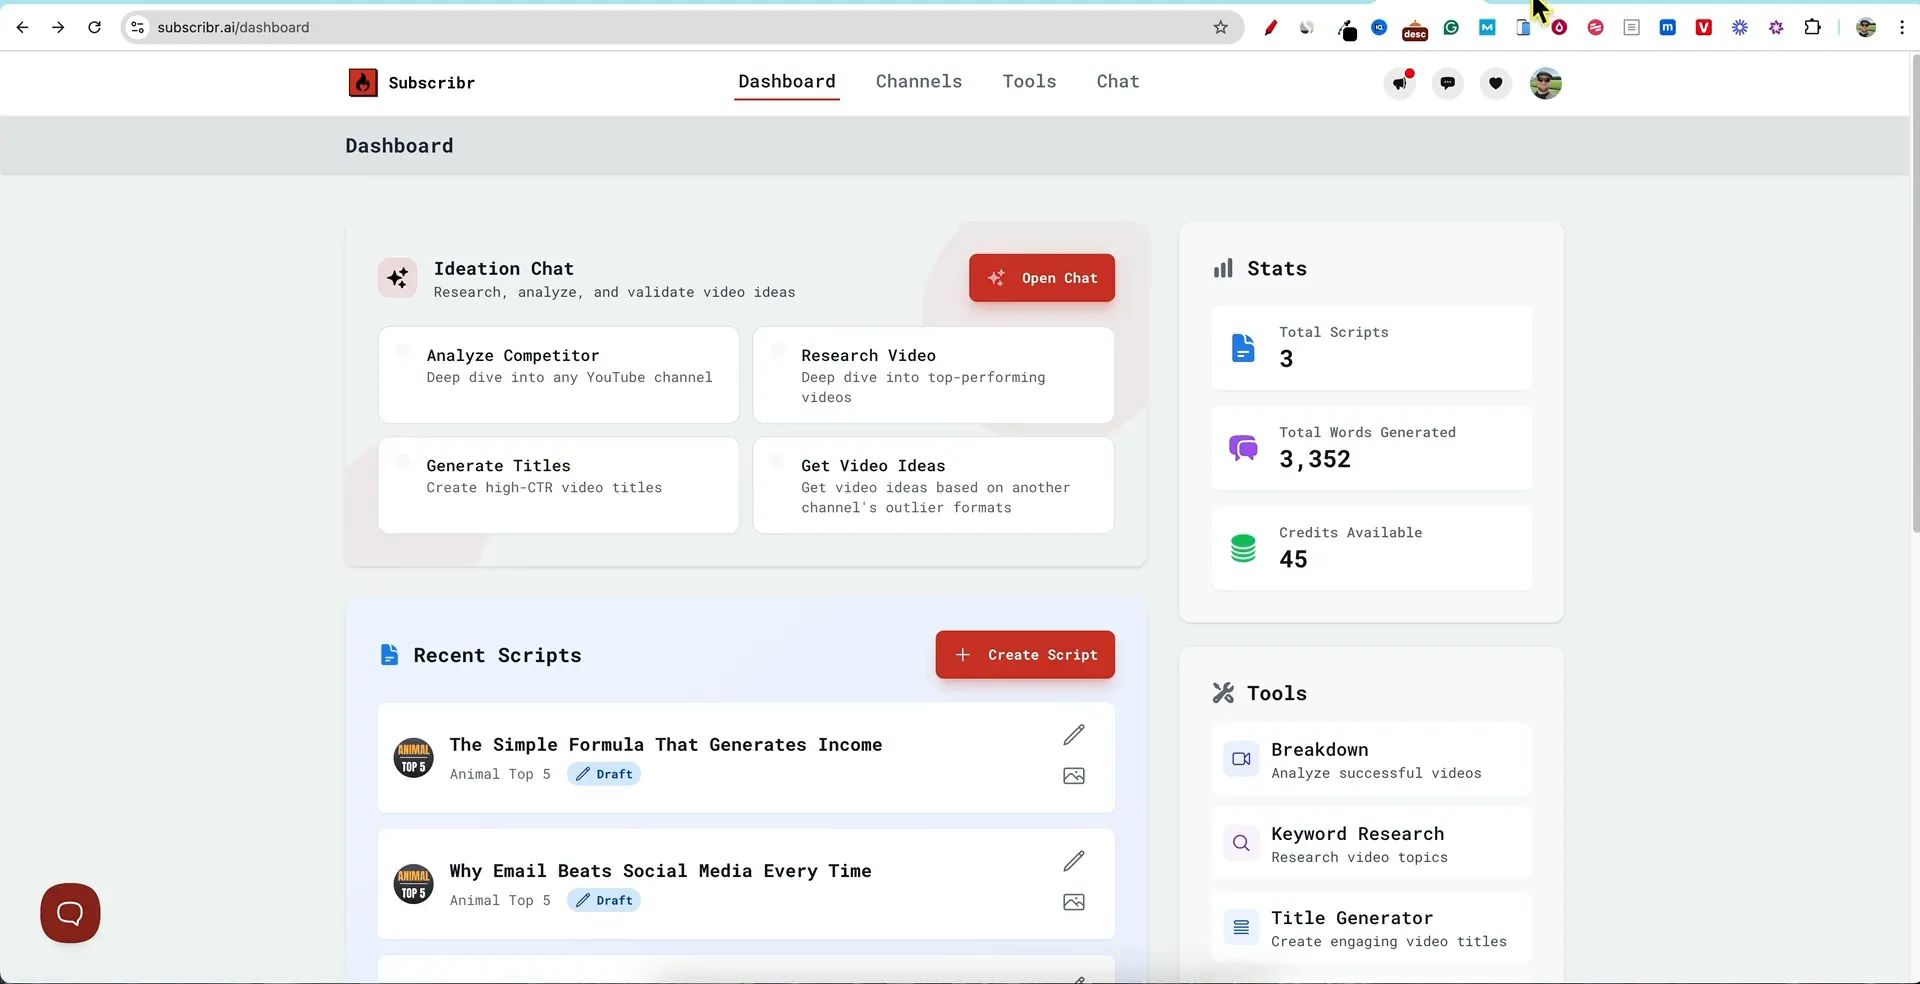Screen dimensions: 1920x984
Task: Click the Open Chat button
Action: click(1042, 278)
